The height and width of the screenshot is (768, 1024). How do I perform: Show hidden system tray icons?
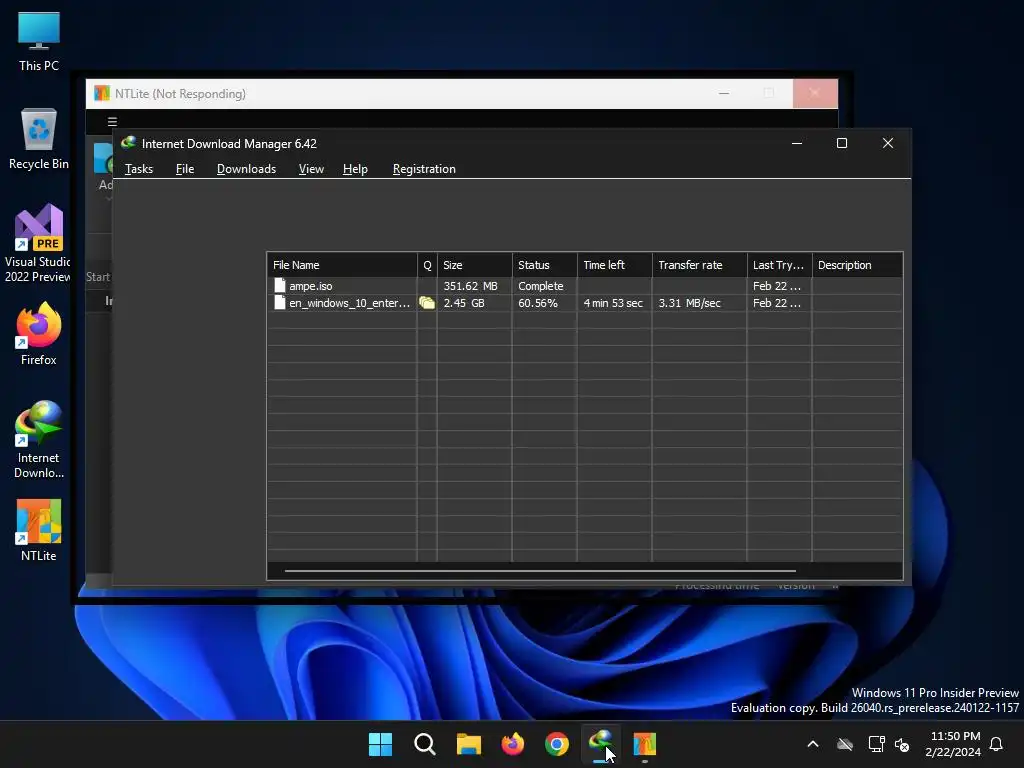pos(813,744)
